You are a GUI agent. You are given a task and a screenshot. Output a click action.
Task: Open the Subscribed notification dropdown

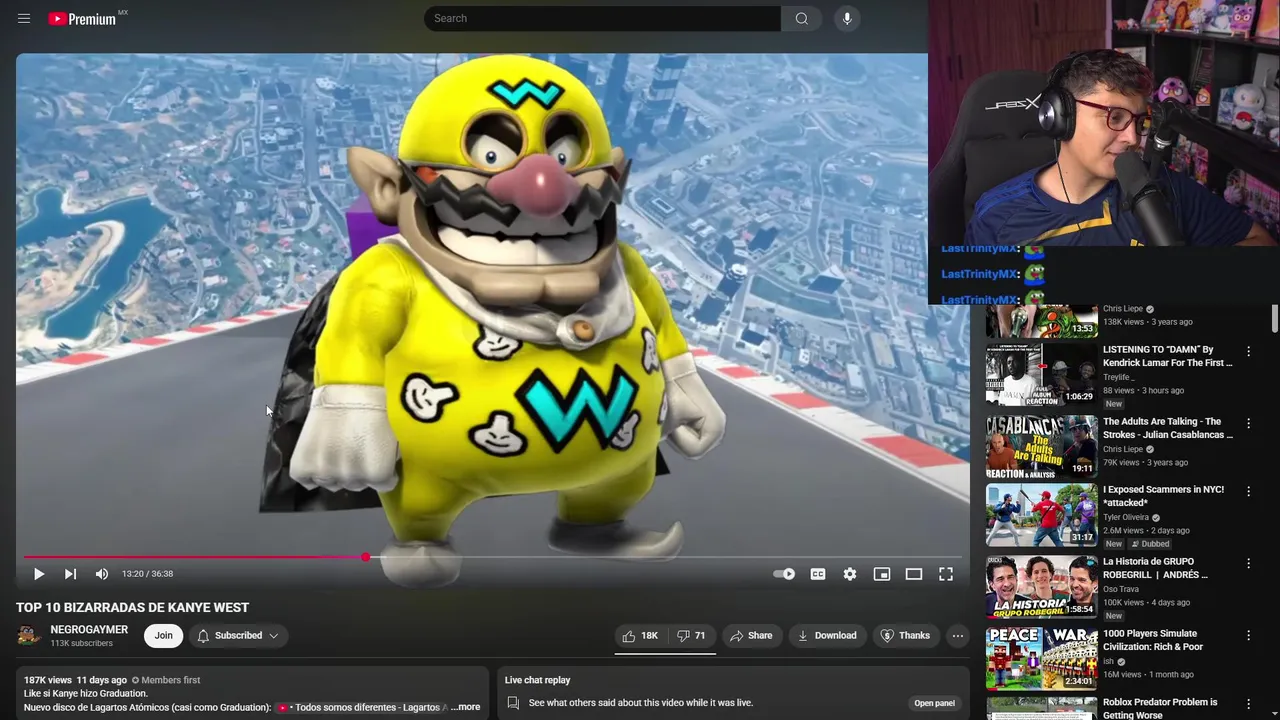(x=238, y=635)
